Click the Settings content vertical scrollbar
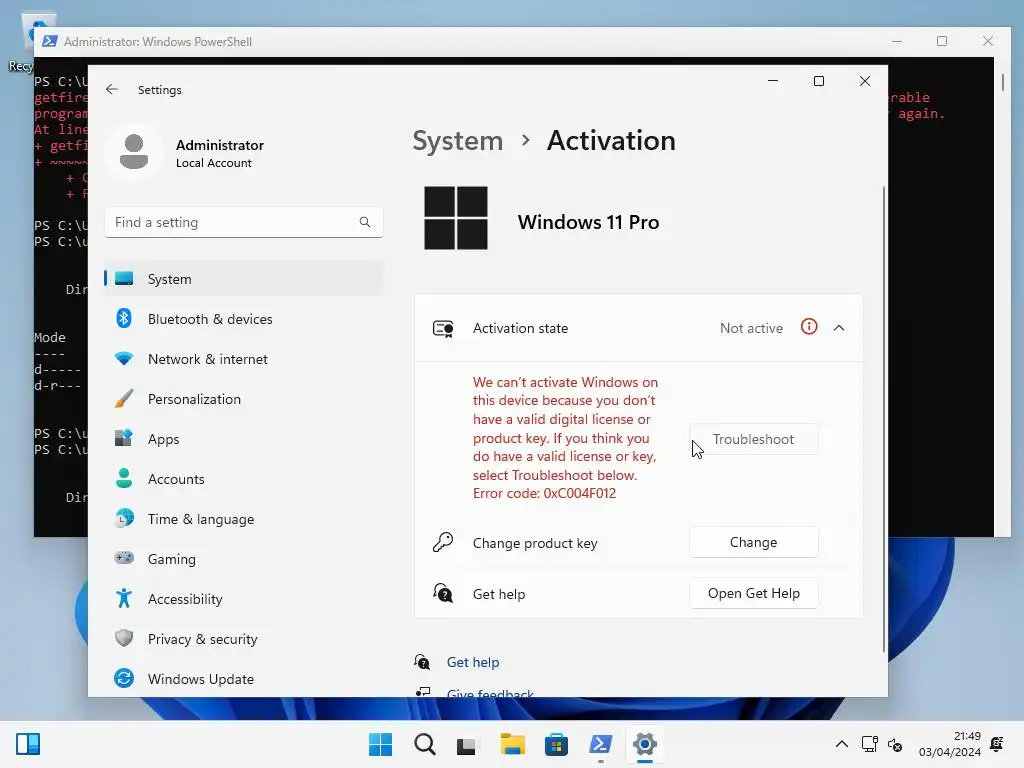This screenshot has height=768, width=1024. (x=884, y=418)
